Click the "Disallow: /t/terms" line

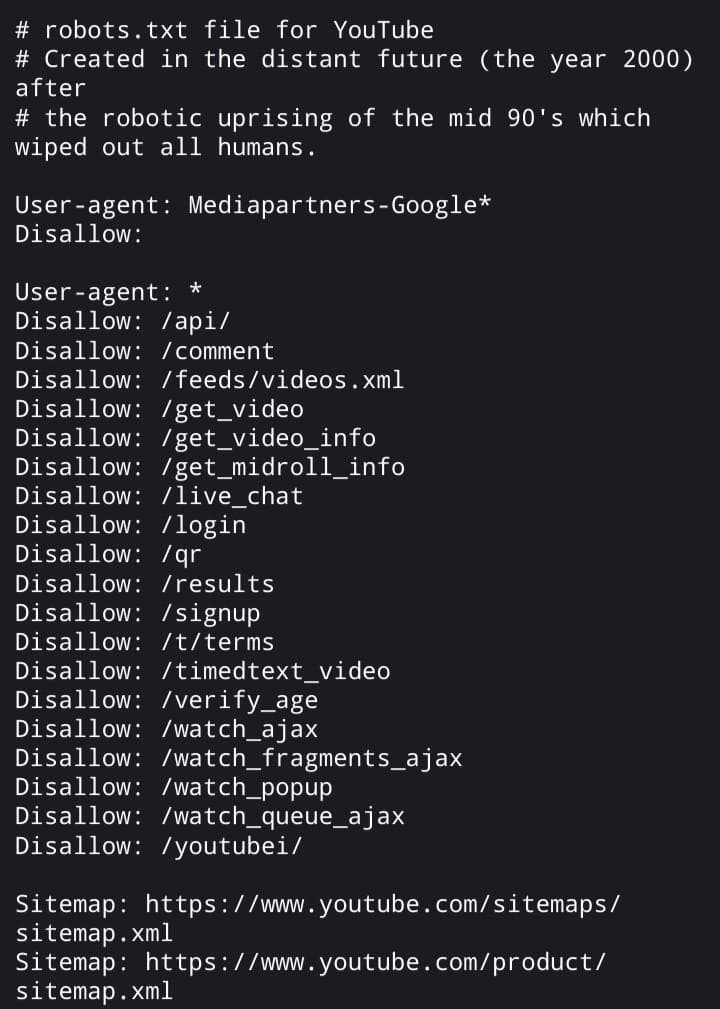click(144, 642)
